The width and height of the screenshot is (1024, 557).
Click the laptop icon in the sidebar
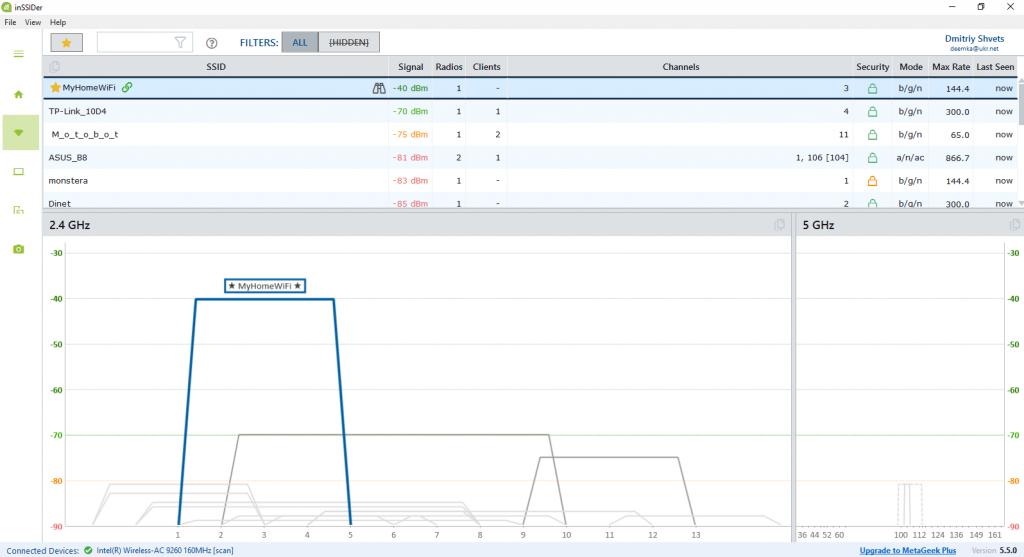[18, 171]
